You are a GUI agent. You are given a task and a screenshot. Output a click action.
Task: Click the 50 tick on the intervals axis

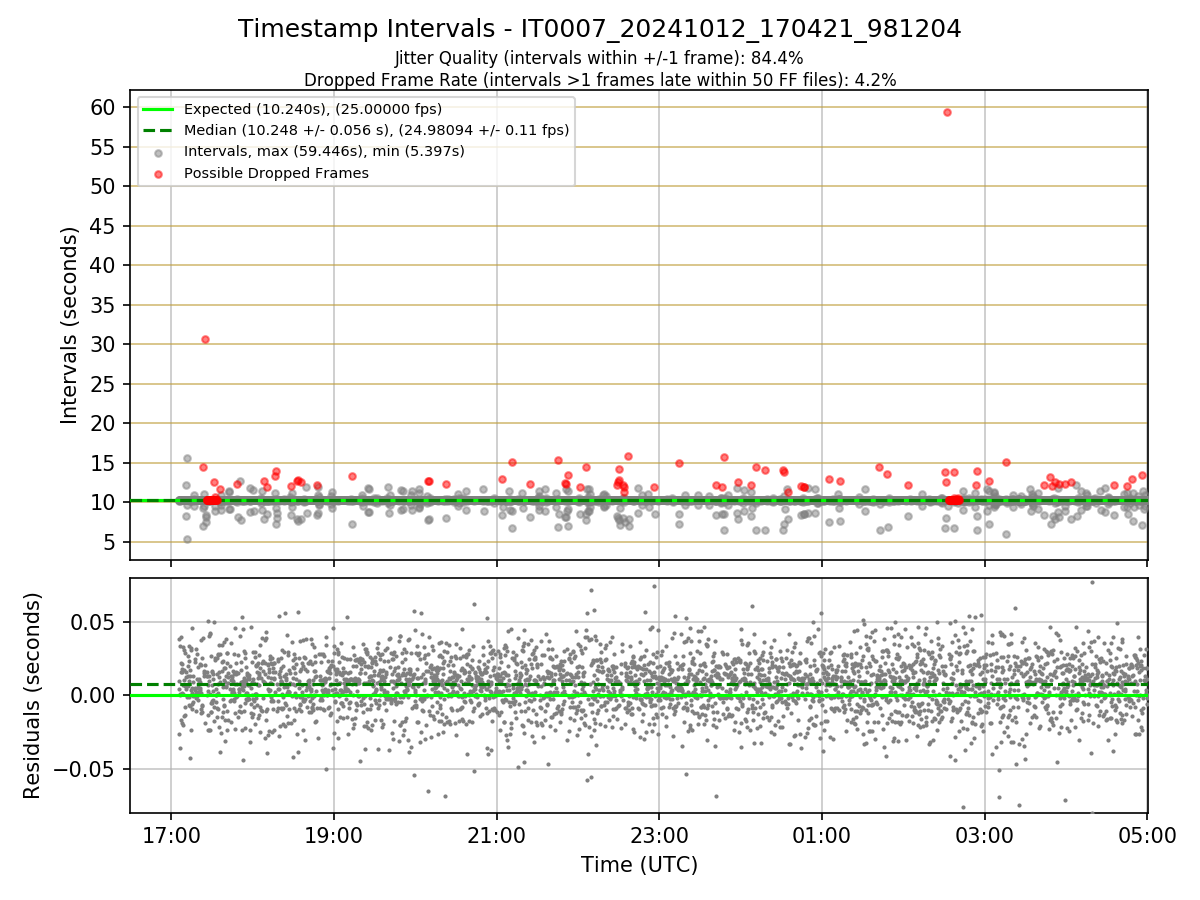coord(105,186)
